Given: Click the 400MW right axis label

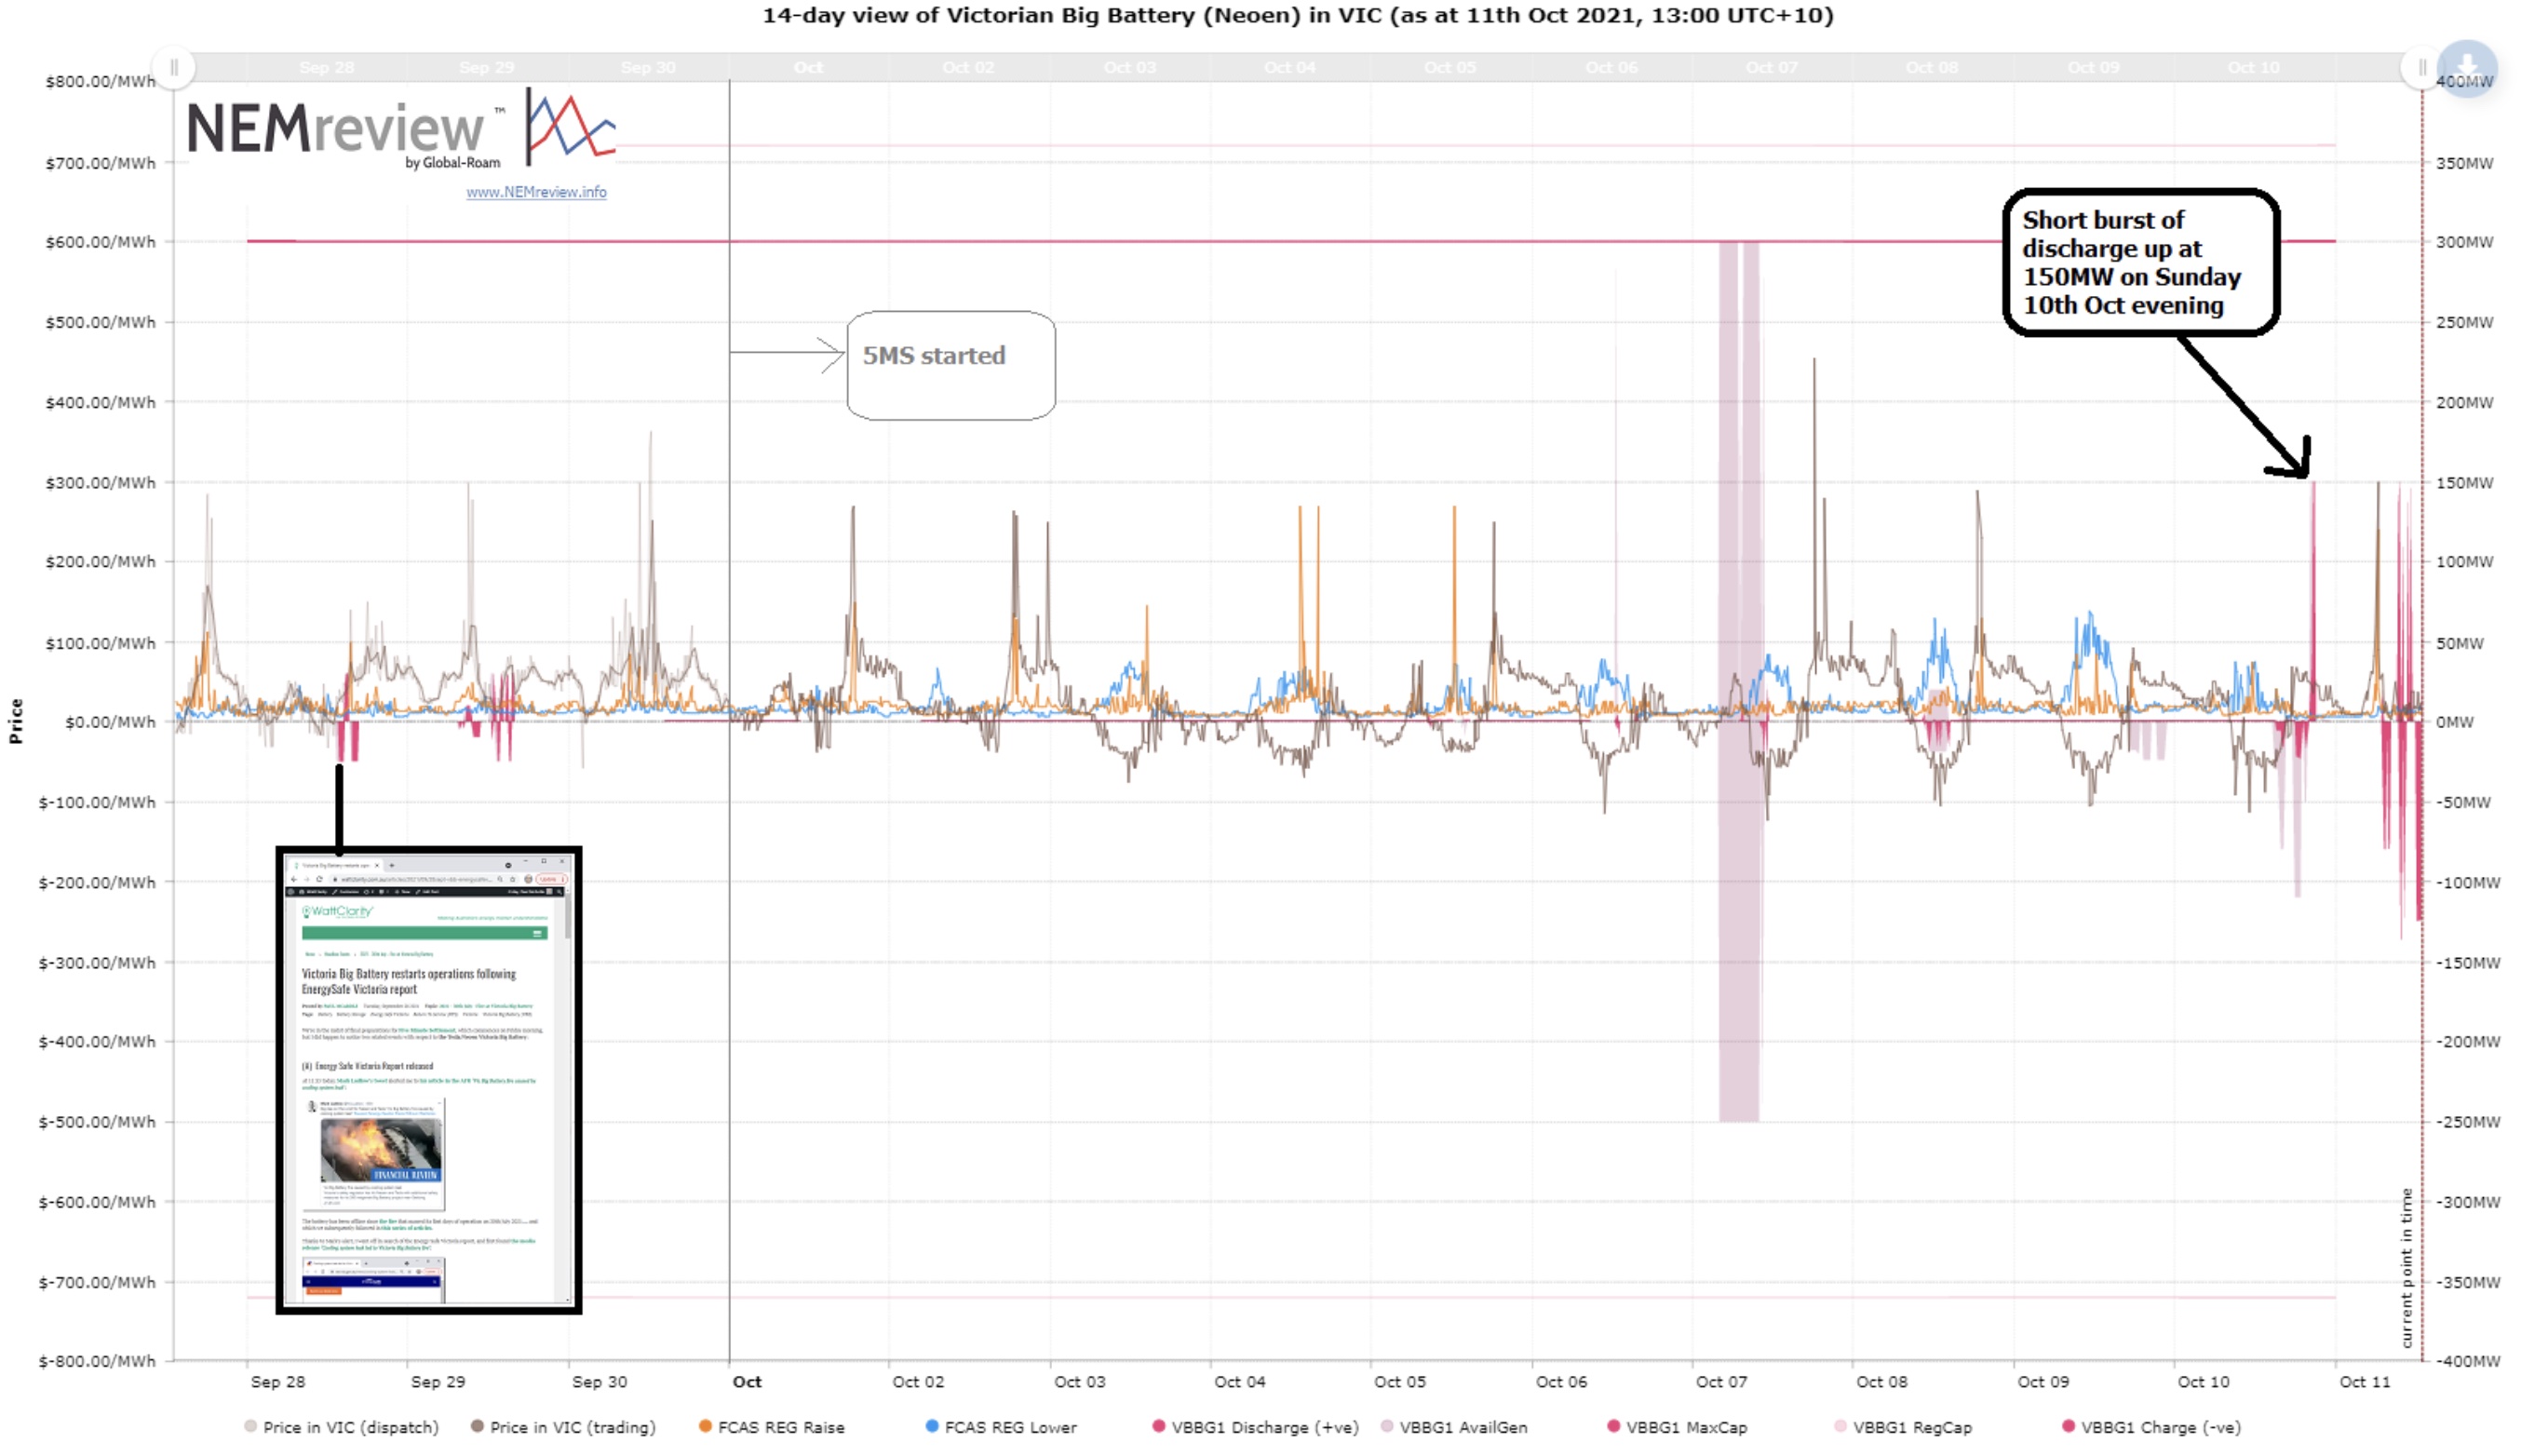Looking at the screenshot, I should coord(2464,81).
